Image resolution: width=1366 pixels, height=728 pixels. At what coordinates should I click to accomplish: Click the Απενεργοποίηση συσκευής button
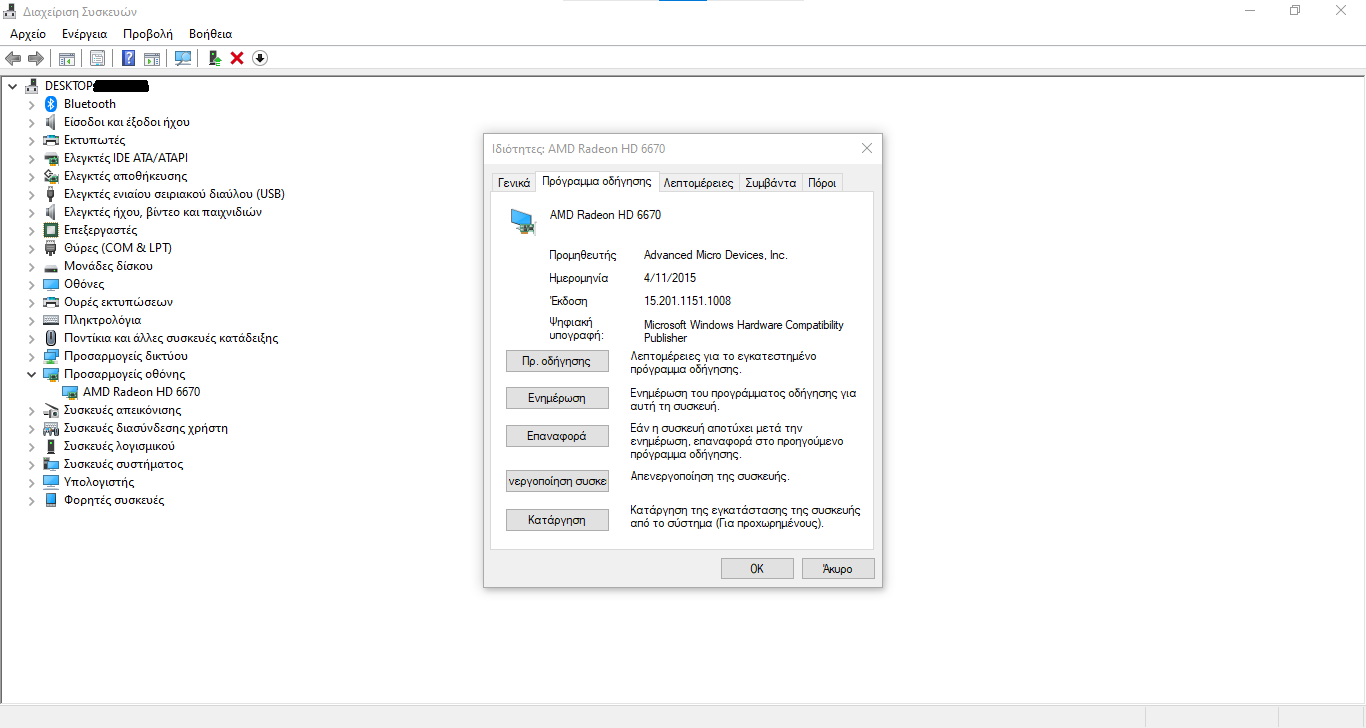click(557, 481)
